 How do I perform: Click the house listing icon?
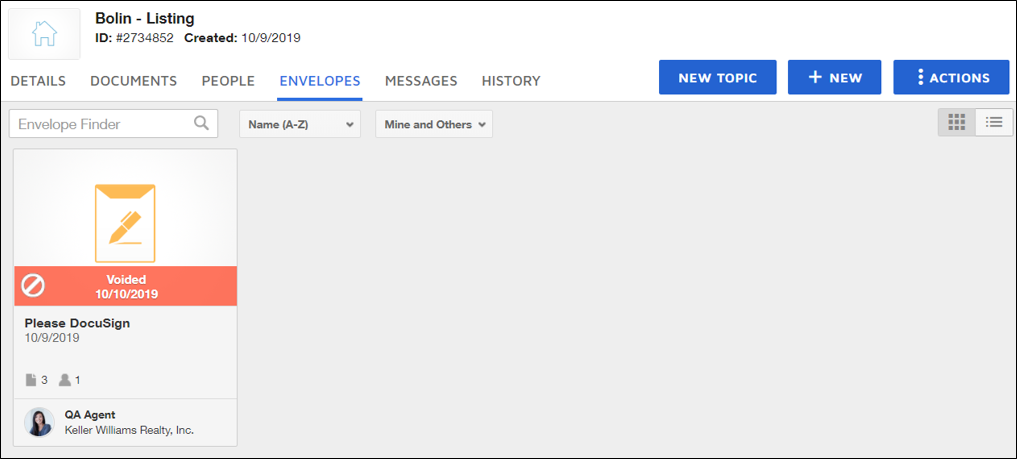click(x=44, y=34)
